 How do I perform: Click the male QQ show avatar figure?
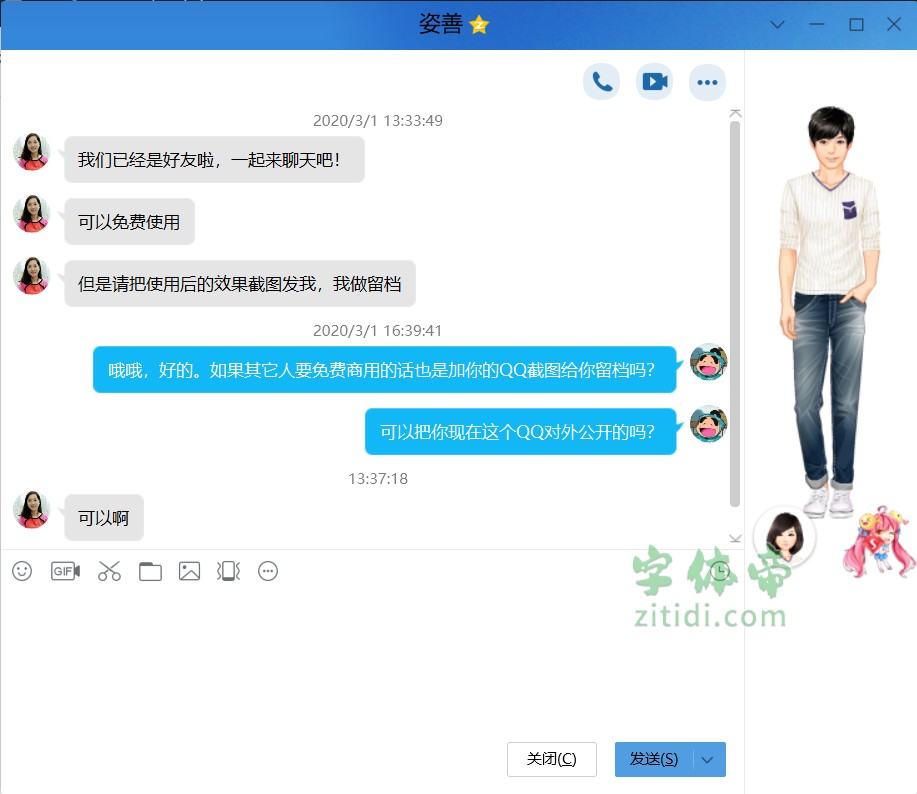click(x=829, y=310)
